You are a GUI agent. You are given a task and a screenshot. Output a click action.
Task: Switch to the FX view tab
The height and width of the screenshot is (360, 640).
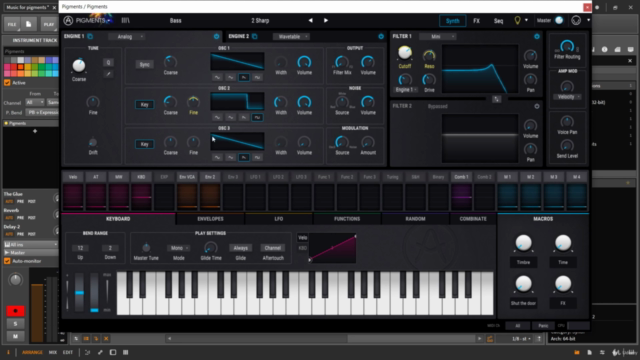[x=476, y=21]
